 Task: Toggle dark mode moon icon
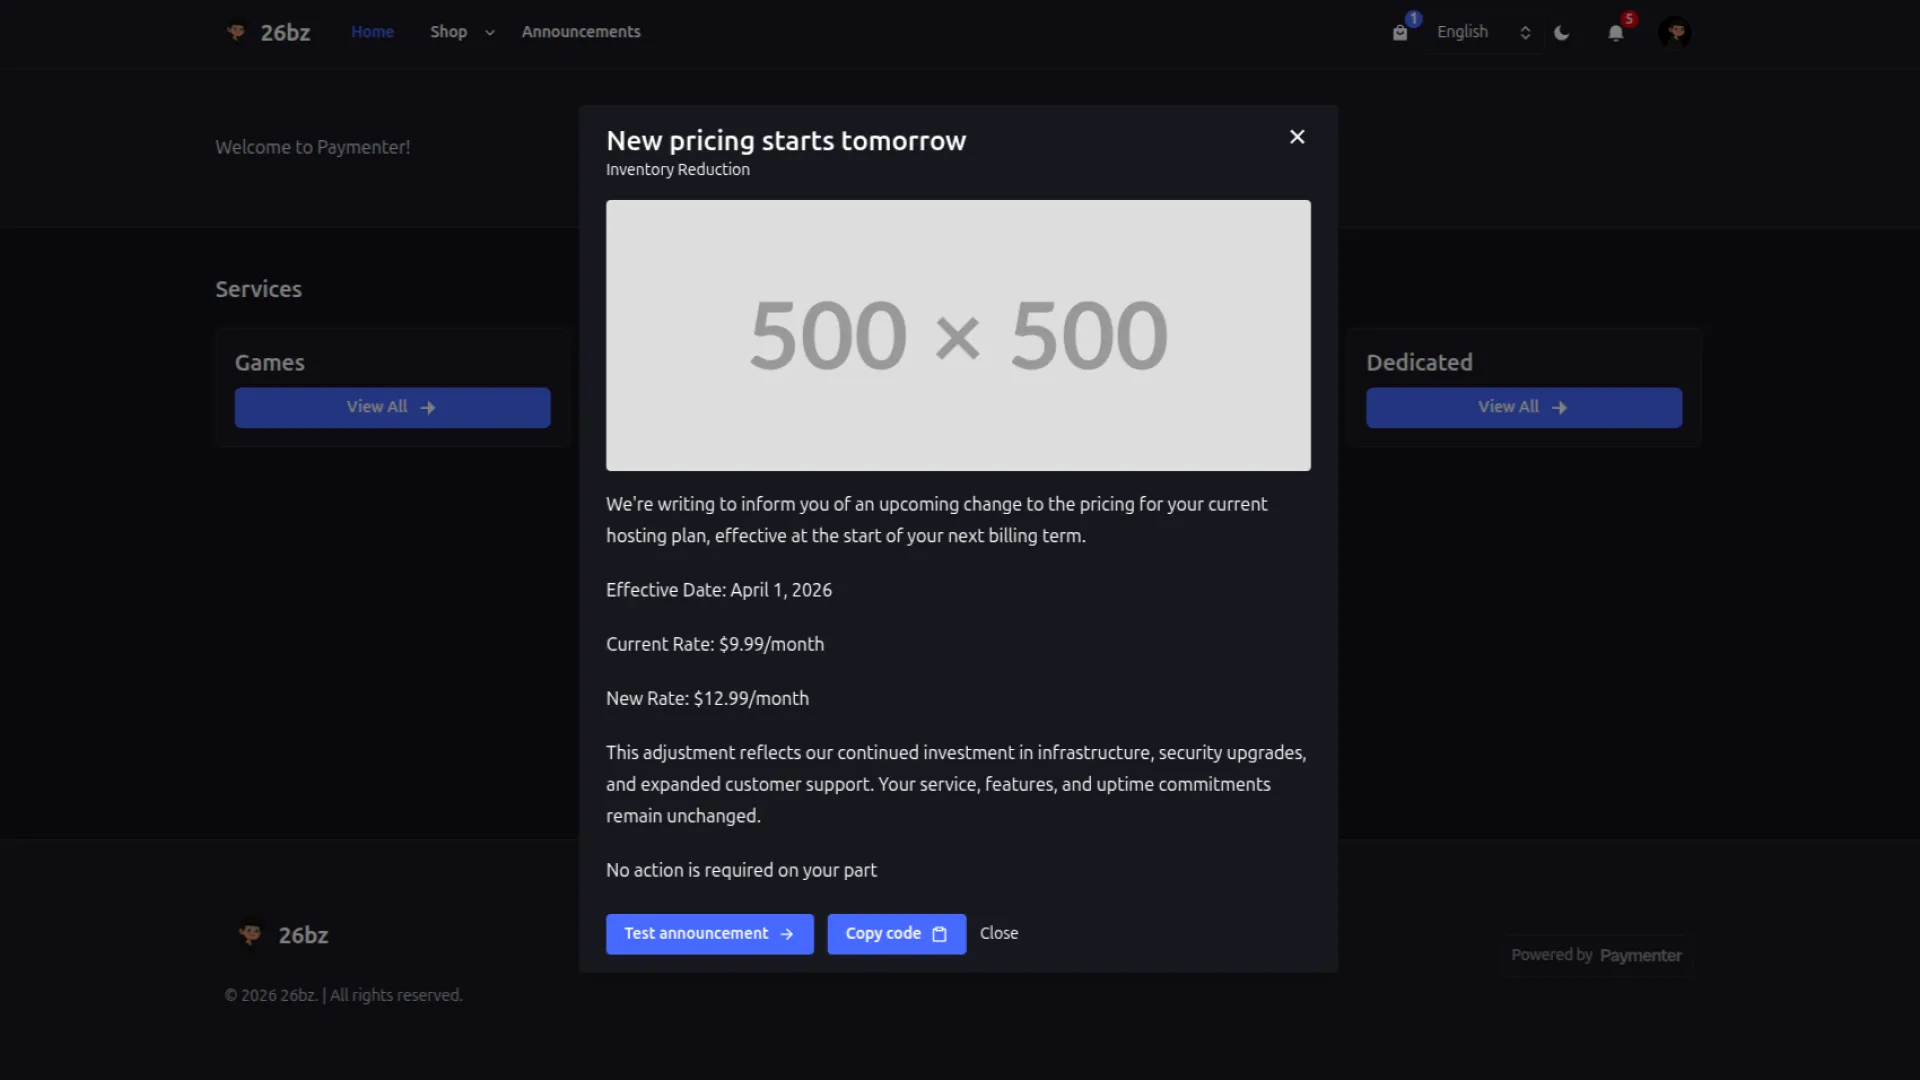tap(1561, 33)
